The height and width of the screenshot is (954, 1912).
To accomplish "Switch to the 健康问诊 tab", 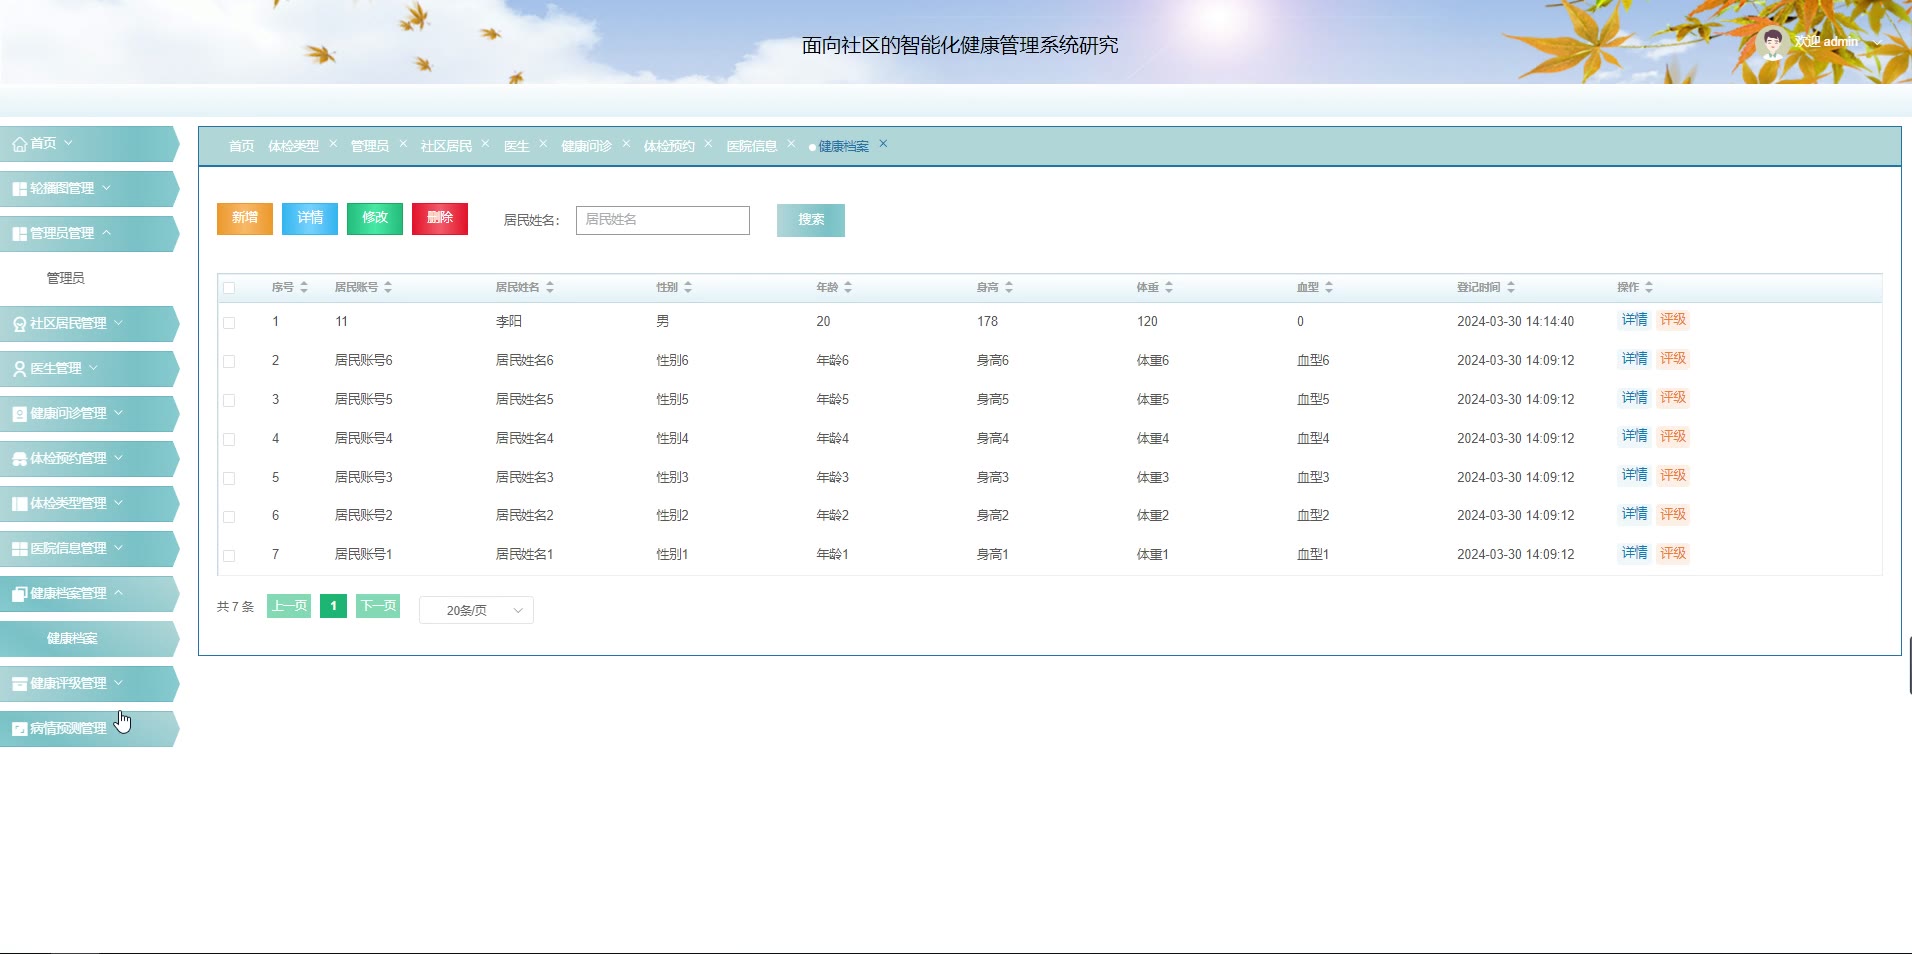I will pos(586,146).
